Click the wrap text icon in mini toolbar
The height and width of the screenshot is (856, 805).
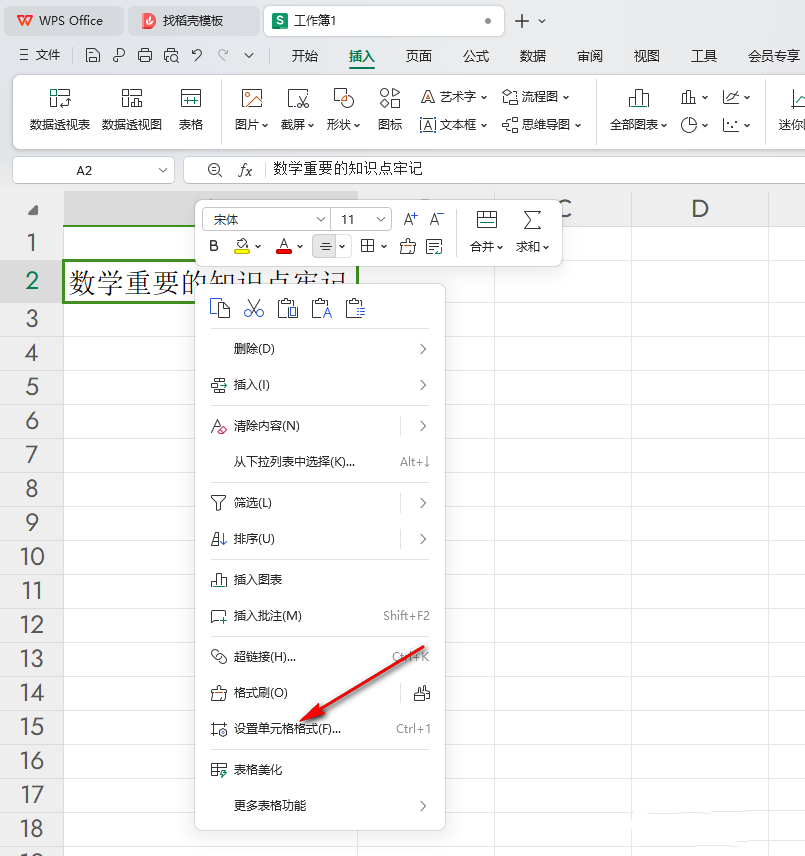pyautogui.click(x=434, y=247)
